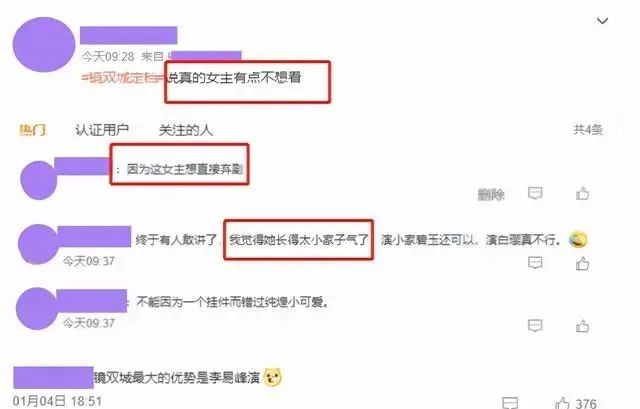Open the 今天09:28 post timestamp link
Screen dimensions: 640x409
(x=108, y=56)
